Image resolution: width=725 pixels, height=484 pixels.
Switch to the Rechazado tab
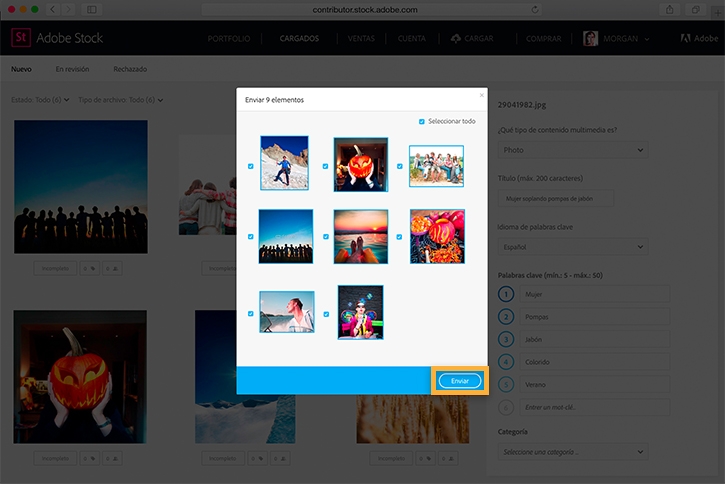coord(130,69)
